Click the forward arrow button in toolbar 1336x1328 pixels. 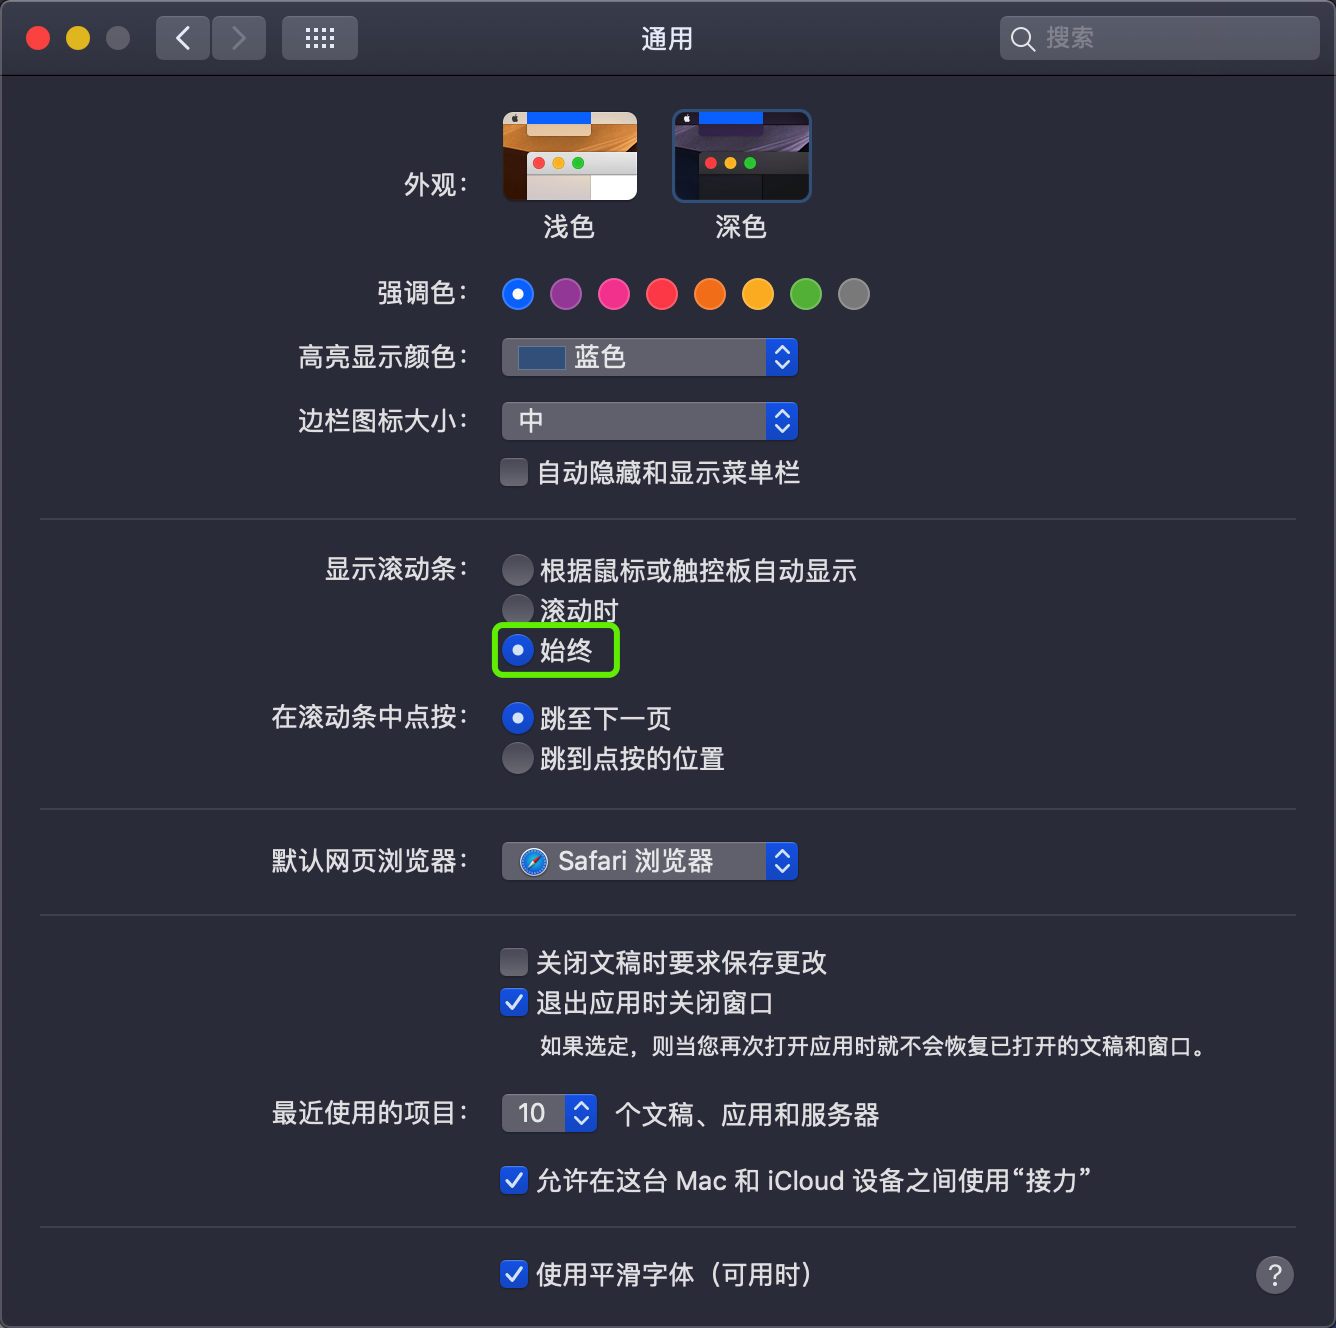(239, 38)
